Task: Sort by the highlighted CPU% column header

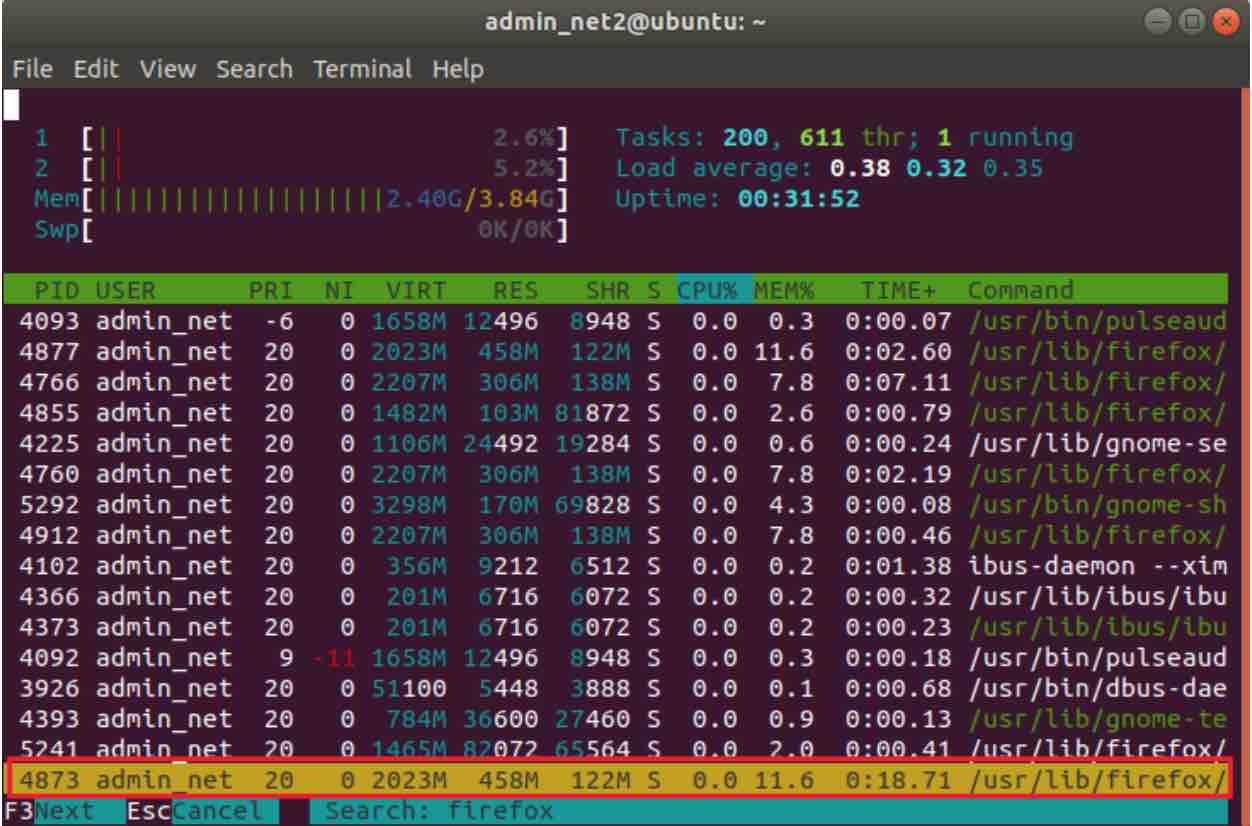Action: pos(708,292)
